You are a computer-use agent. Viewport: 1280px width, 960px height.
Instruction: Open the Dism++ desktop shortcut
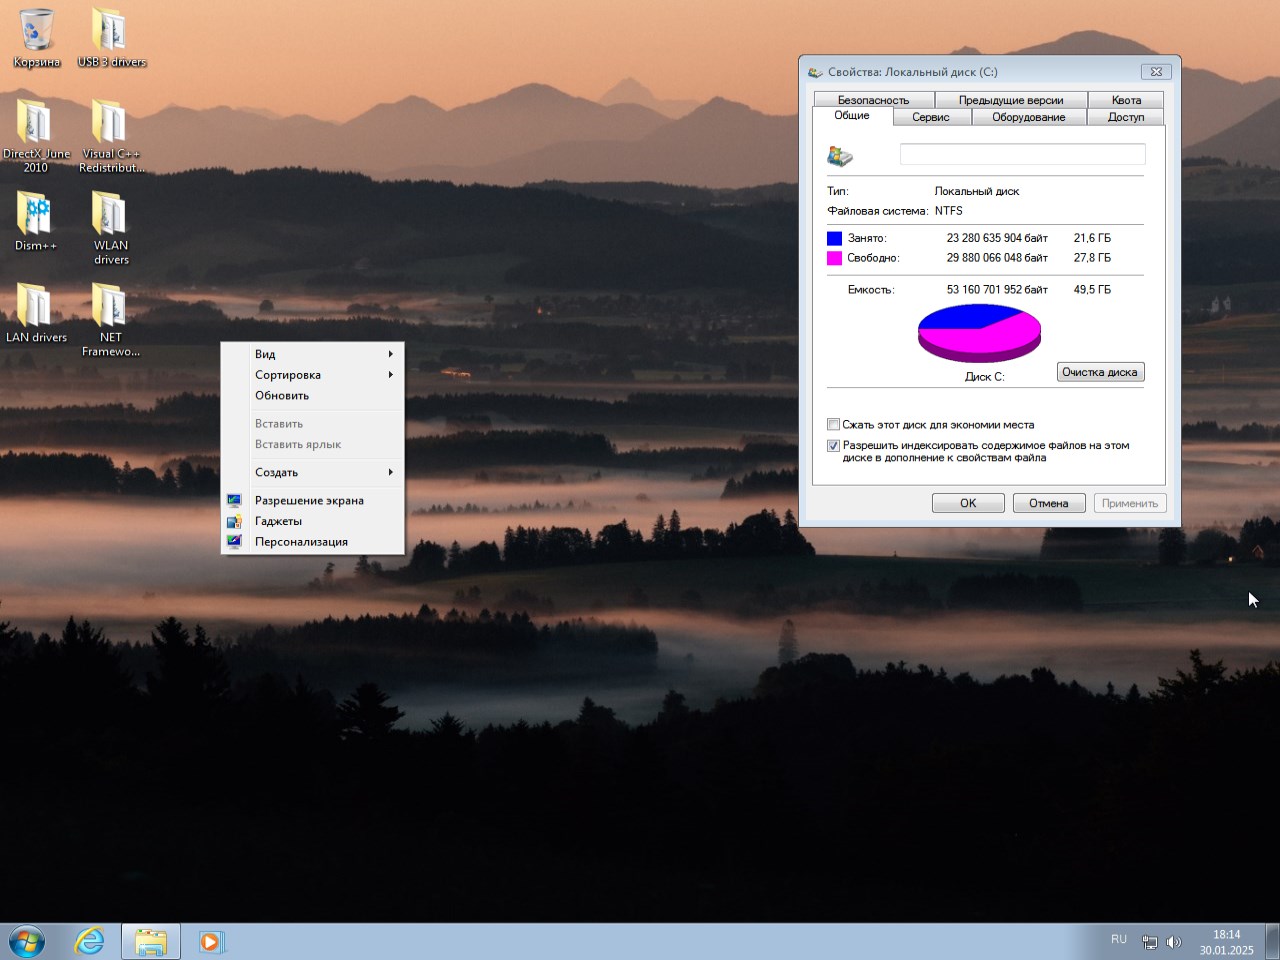pyautogui.click(x=36, y=215)
